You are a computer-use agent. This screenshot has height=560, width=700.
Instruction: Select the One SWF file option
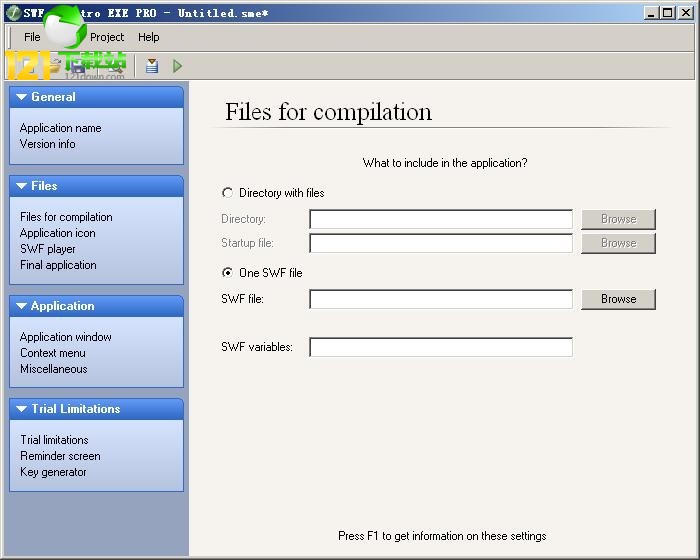click(228, 272)
